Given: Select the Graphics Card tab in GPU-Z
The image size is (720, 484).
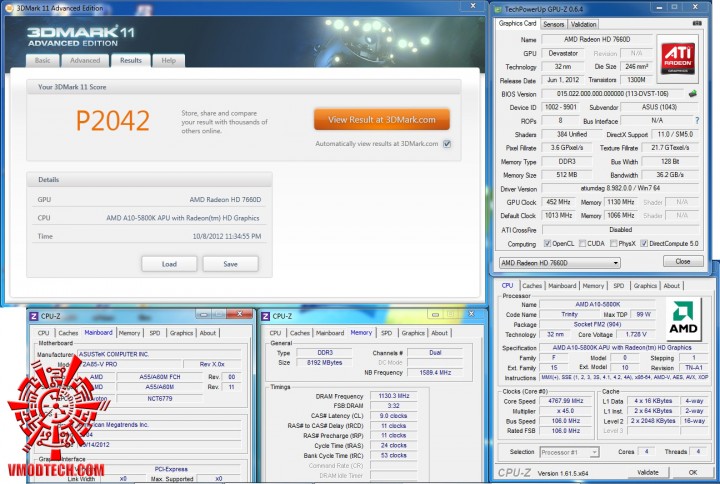Looking at the screenshot, I should pos(517,23).
